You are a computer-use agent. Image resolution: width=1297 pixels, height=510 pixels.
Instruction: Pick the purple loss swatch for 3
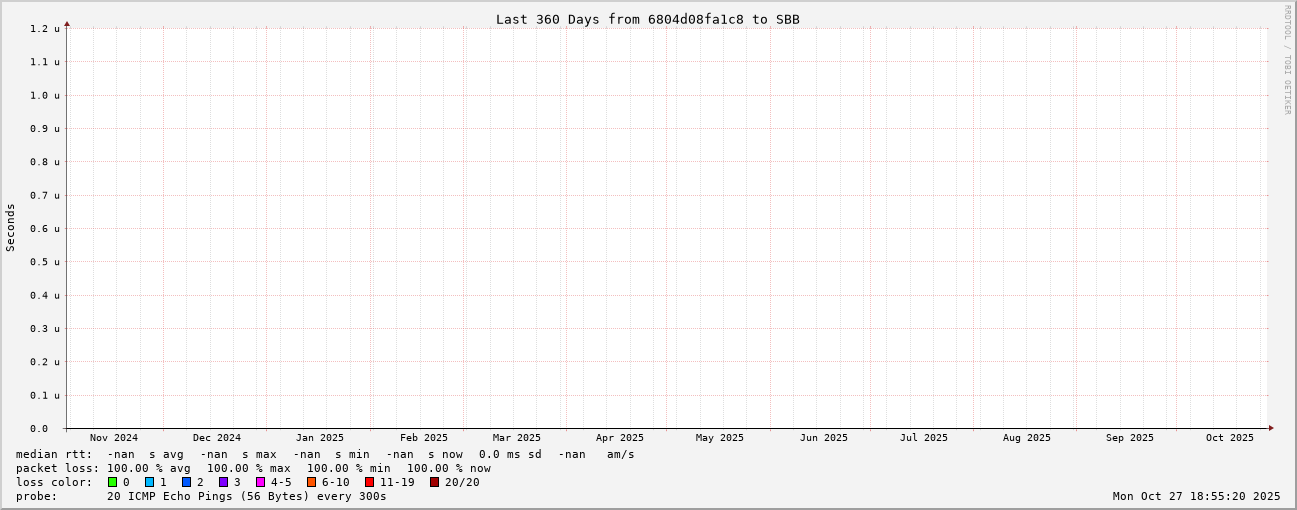[224, 482]
